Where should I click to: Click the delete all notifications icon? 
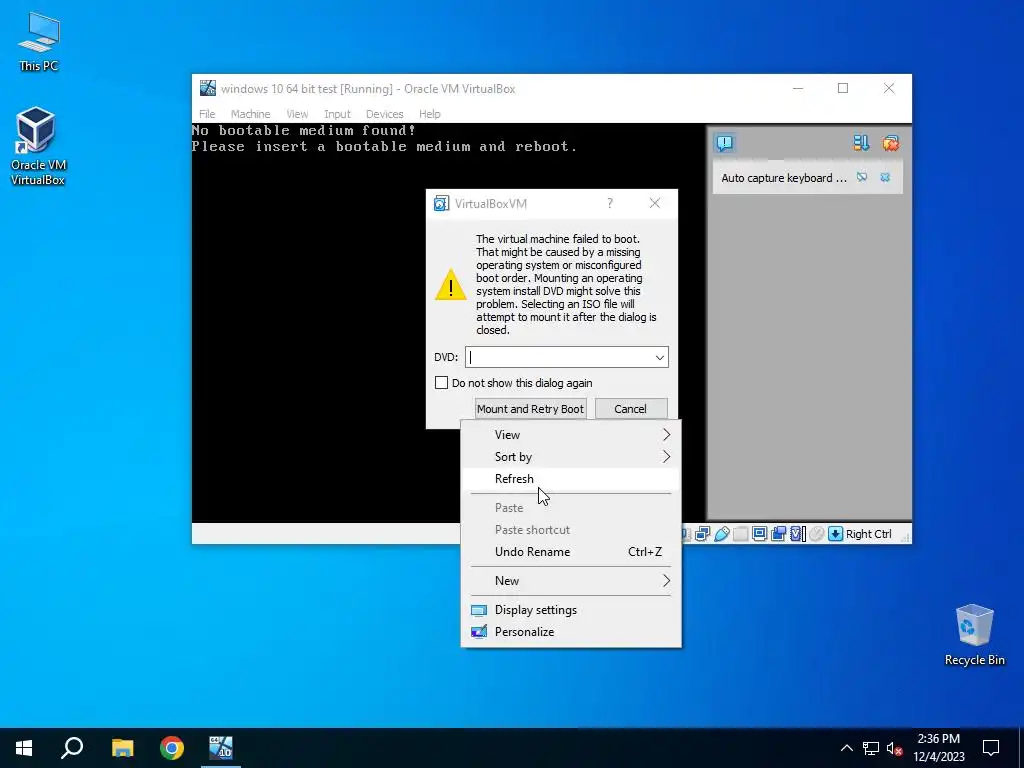890,143
